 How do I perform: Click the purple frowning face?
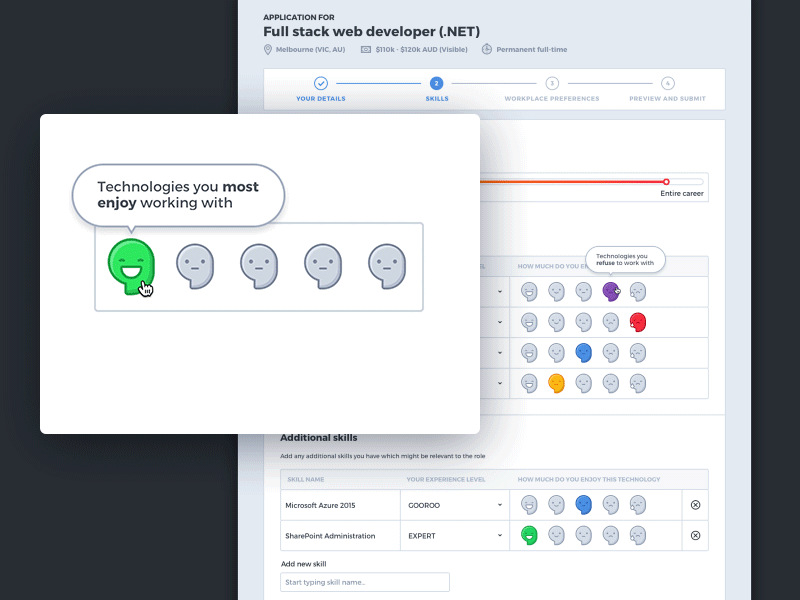(611, 292)
